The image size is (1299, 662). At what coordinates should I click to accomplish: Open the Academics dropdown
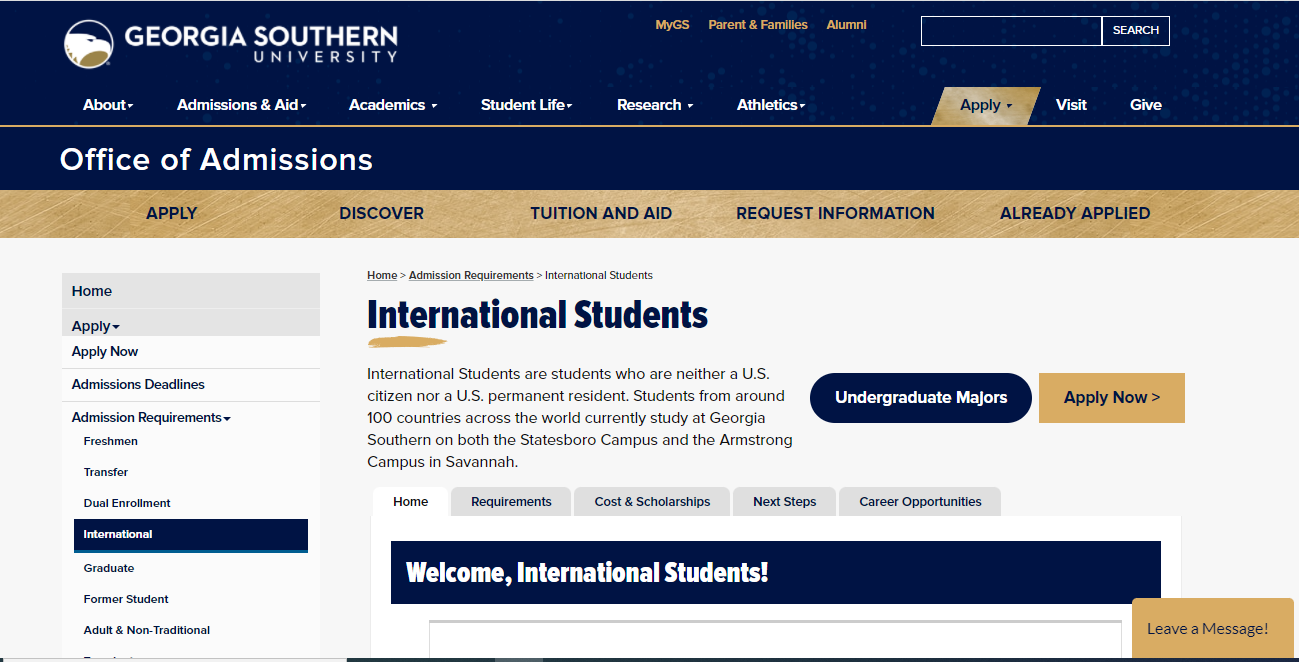tap(393, 105)
